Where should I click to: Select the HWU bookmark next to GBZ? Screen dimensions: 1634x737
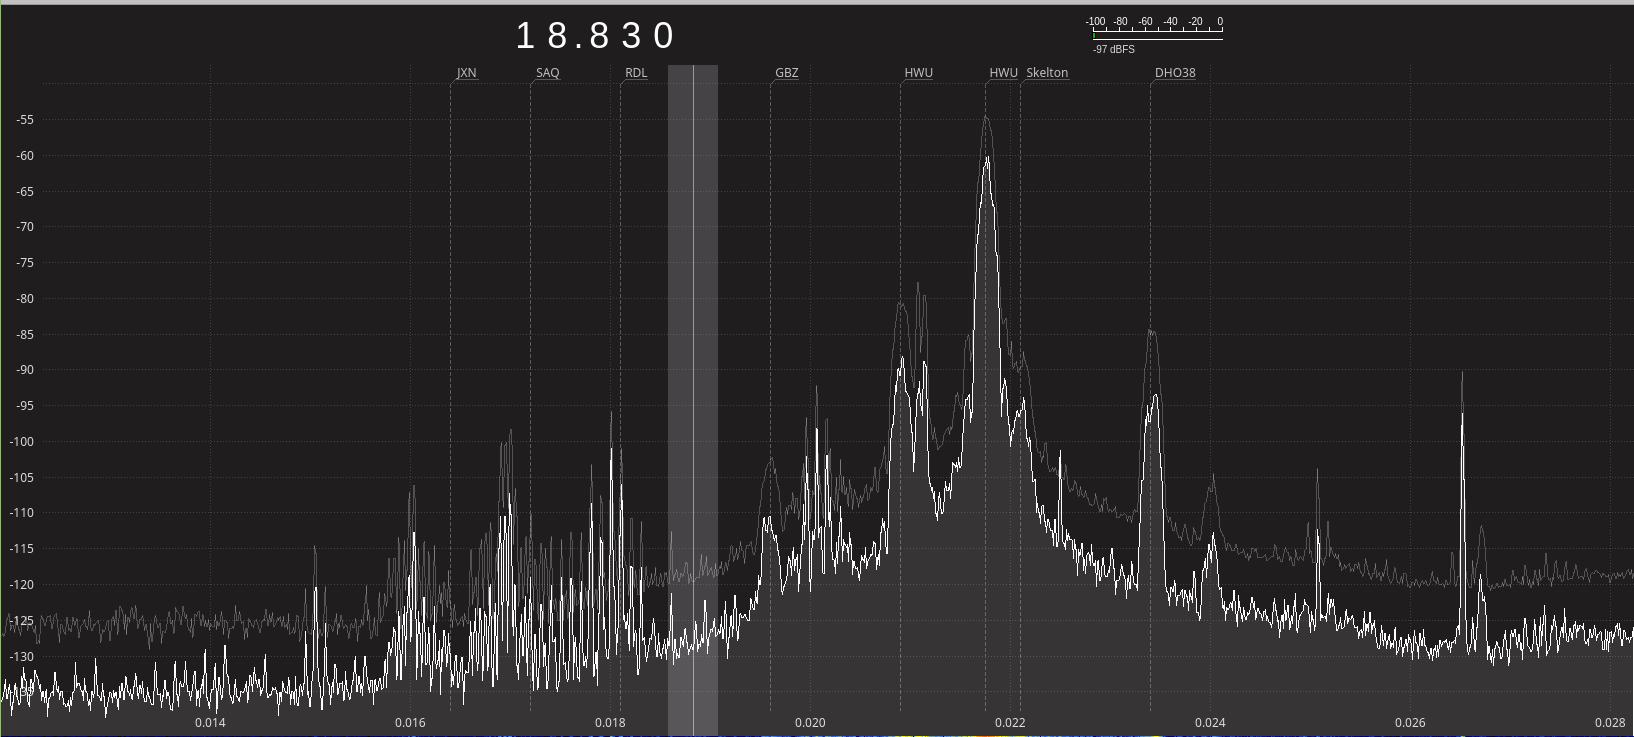point(918,73)
